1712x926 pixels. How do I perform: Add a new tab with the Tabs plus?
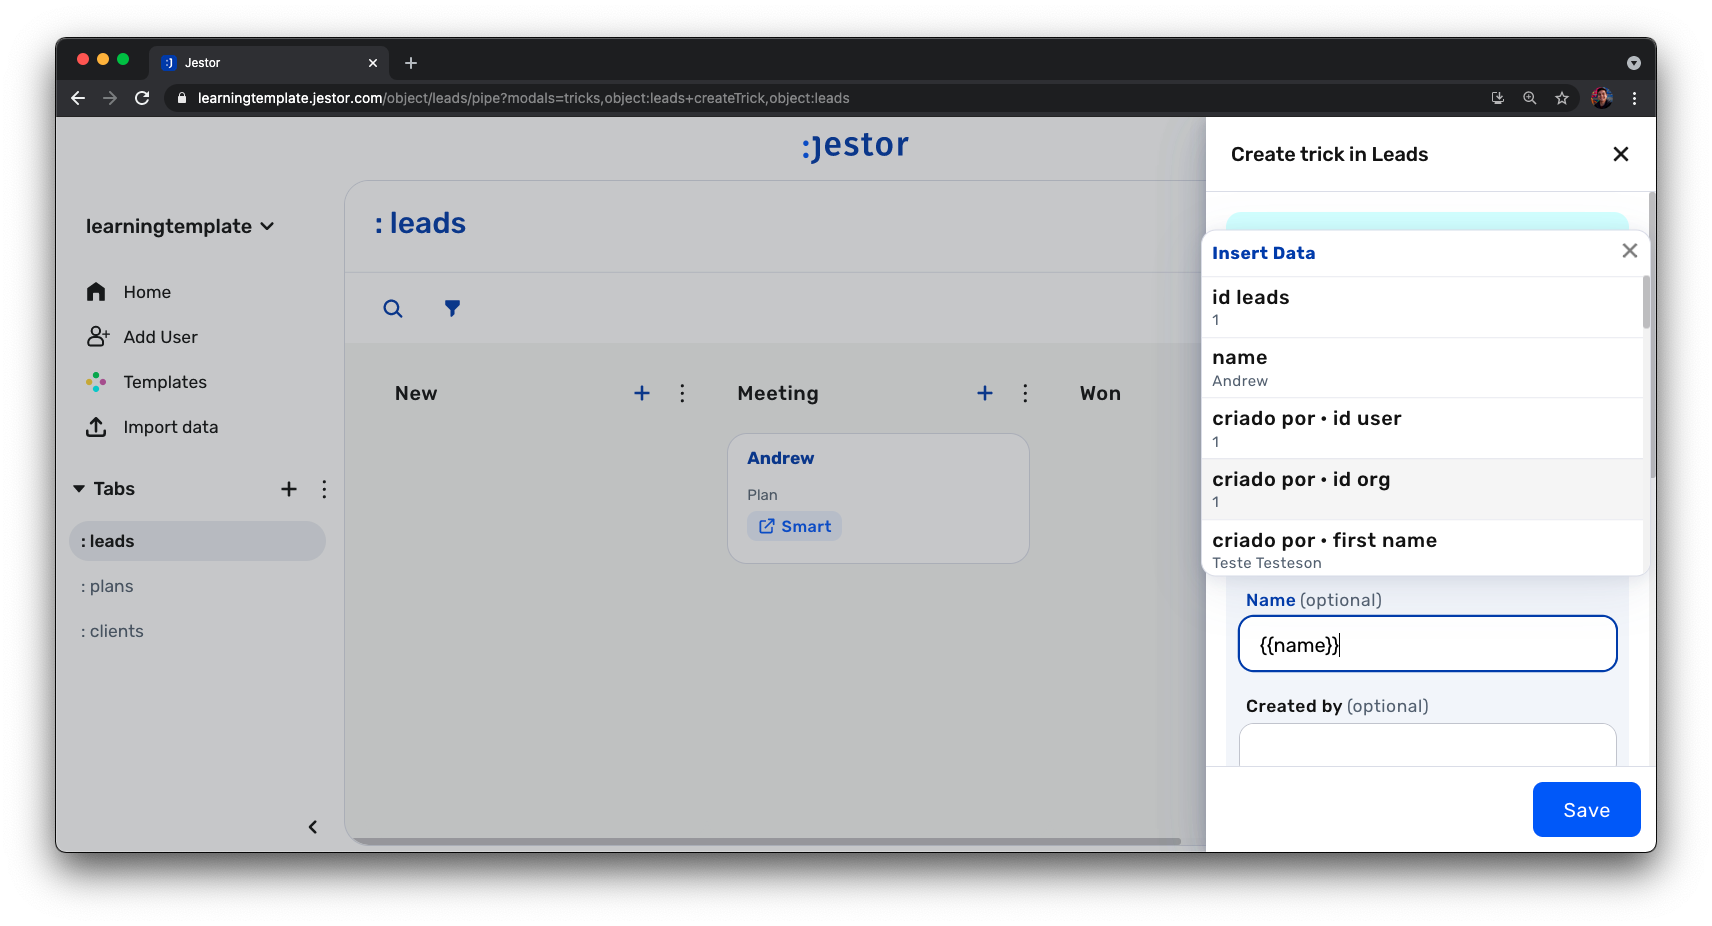[289, 489]
